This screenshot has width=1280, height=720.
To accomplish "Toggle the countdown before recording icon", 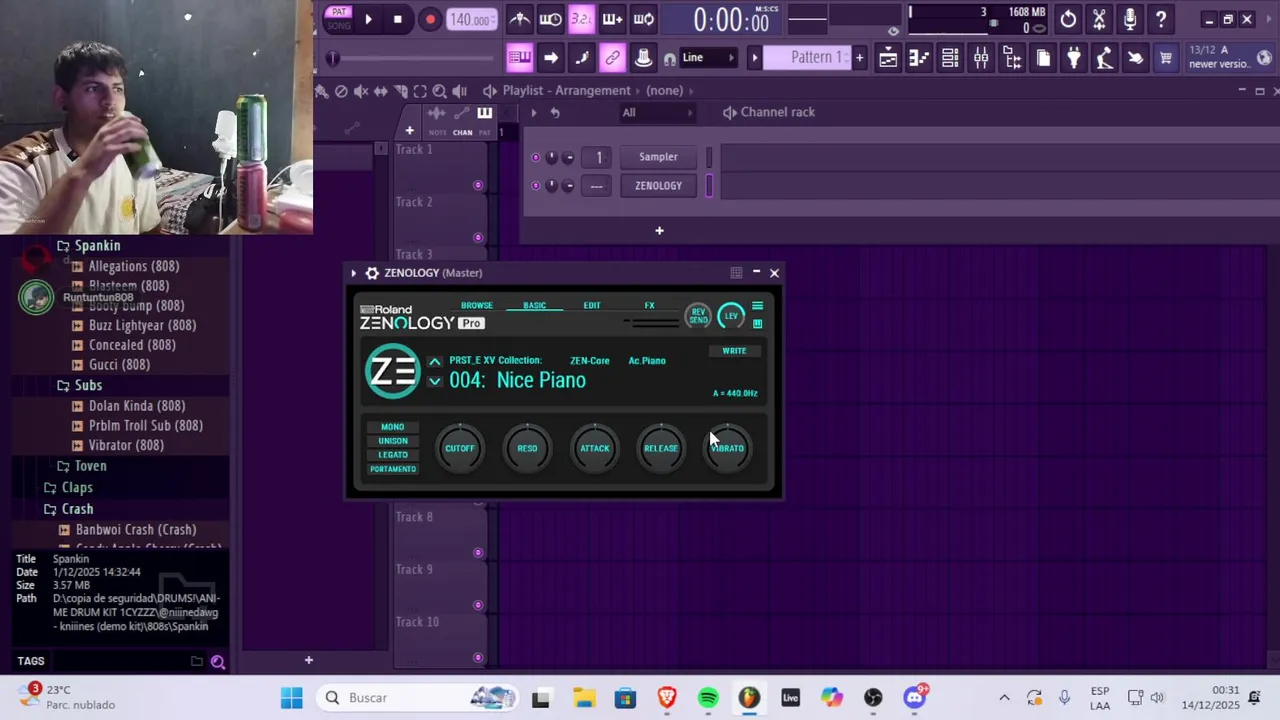I will click(x=581, y=19).
